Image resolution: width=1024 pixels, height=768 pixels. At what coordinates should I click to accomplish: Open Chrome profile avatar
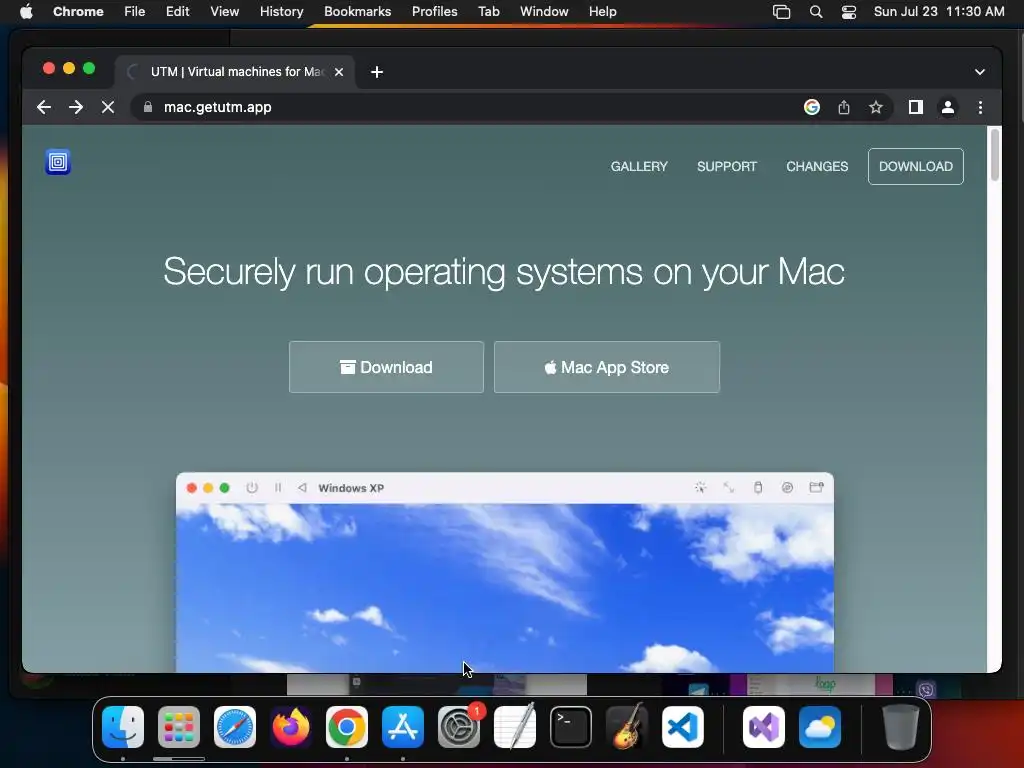948,107
